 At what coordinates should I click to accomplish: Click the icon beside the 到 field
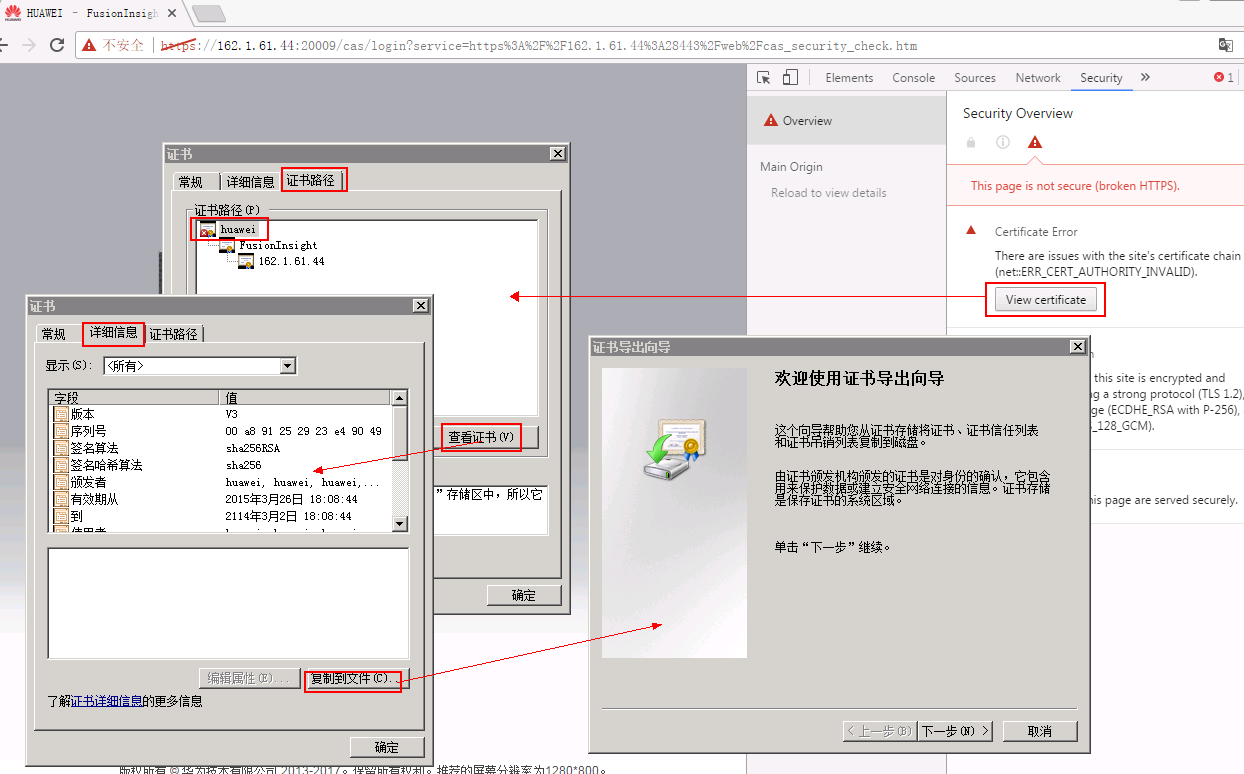[x=61, y=516]
